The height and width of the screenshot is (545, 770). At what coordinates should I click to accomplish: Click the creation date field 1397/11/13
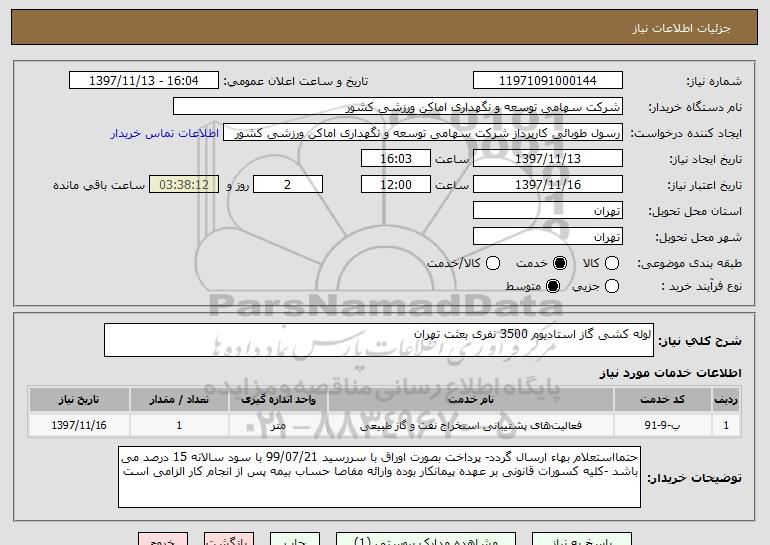click(548, 159)
